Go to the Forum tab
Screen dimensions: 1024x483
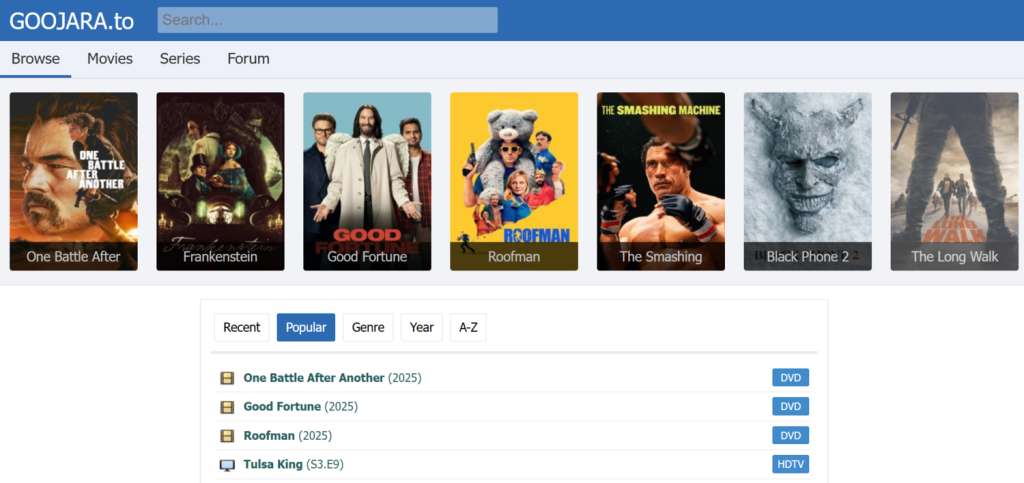(x=248, y=59)
